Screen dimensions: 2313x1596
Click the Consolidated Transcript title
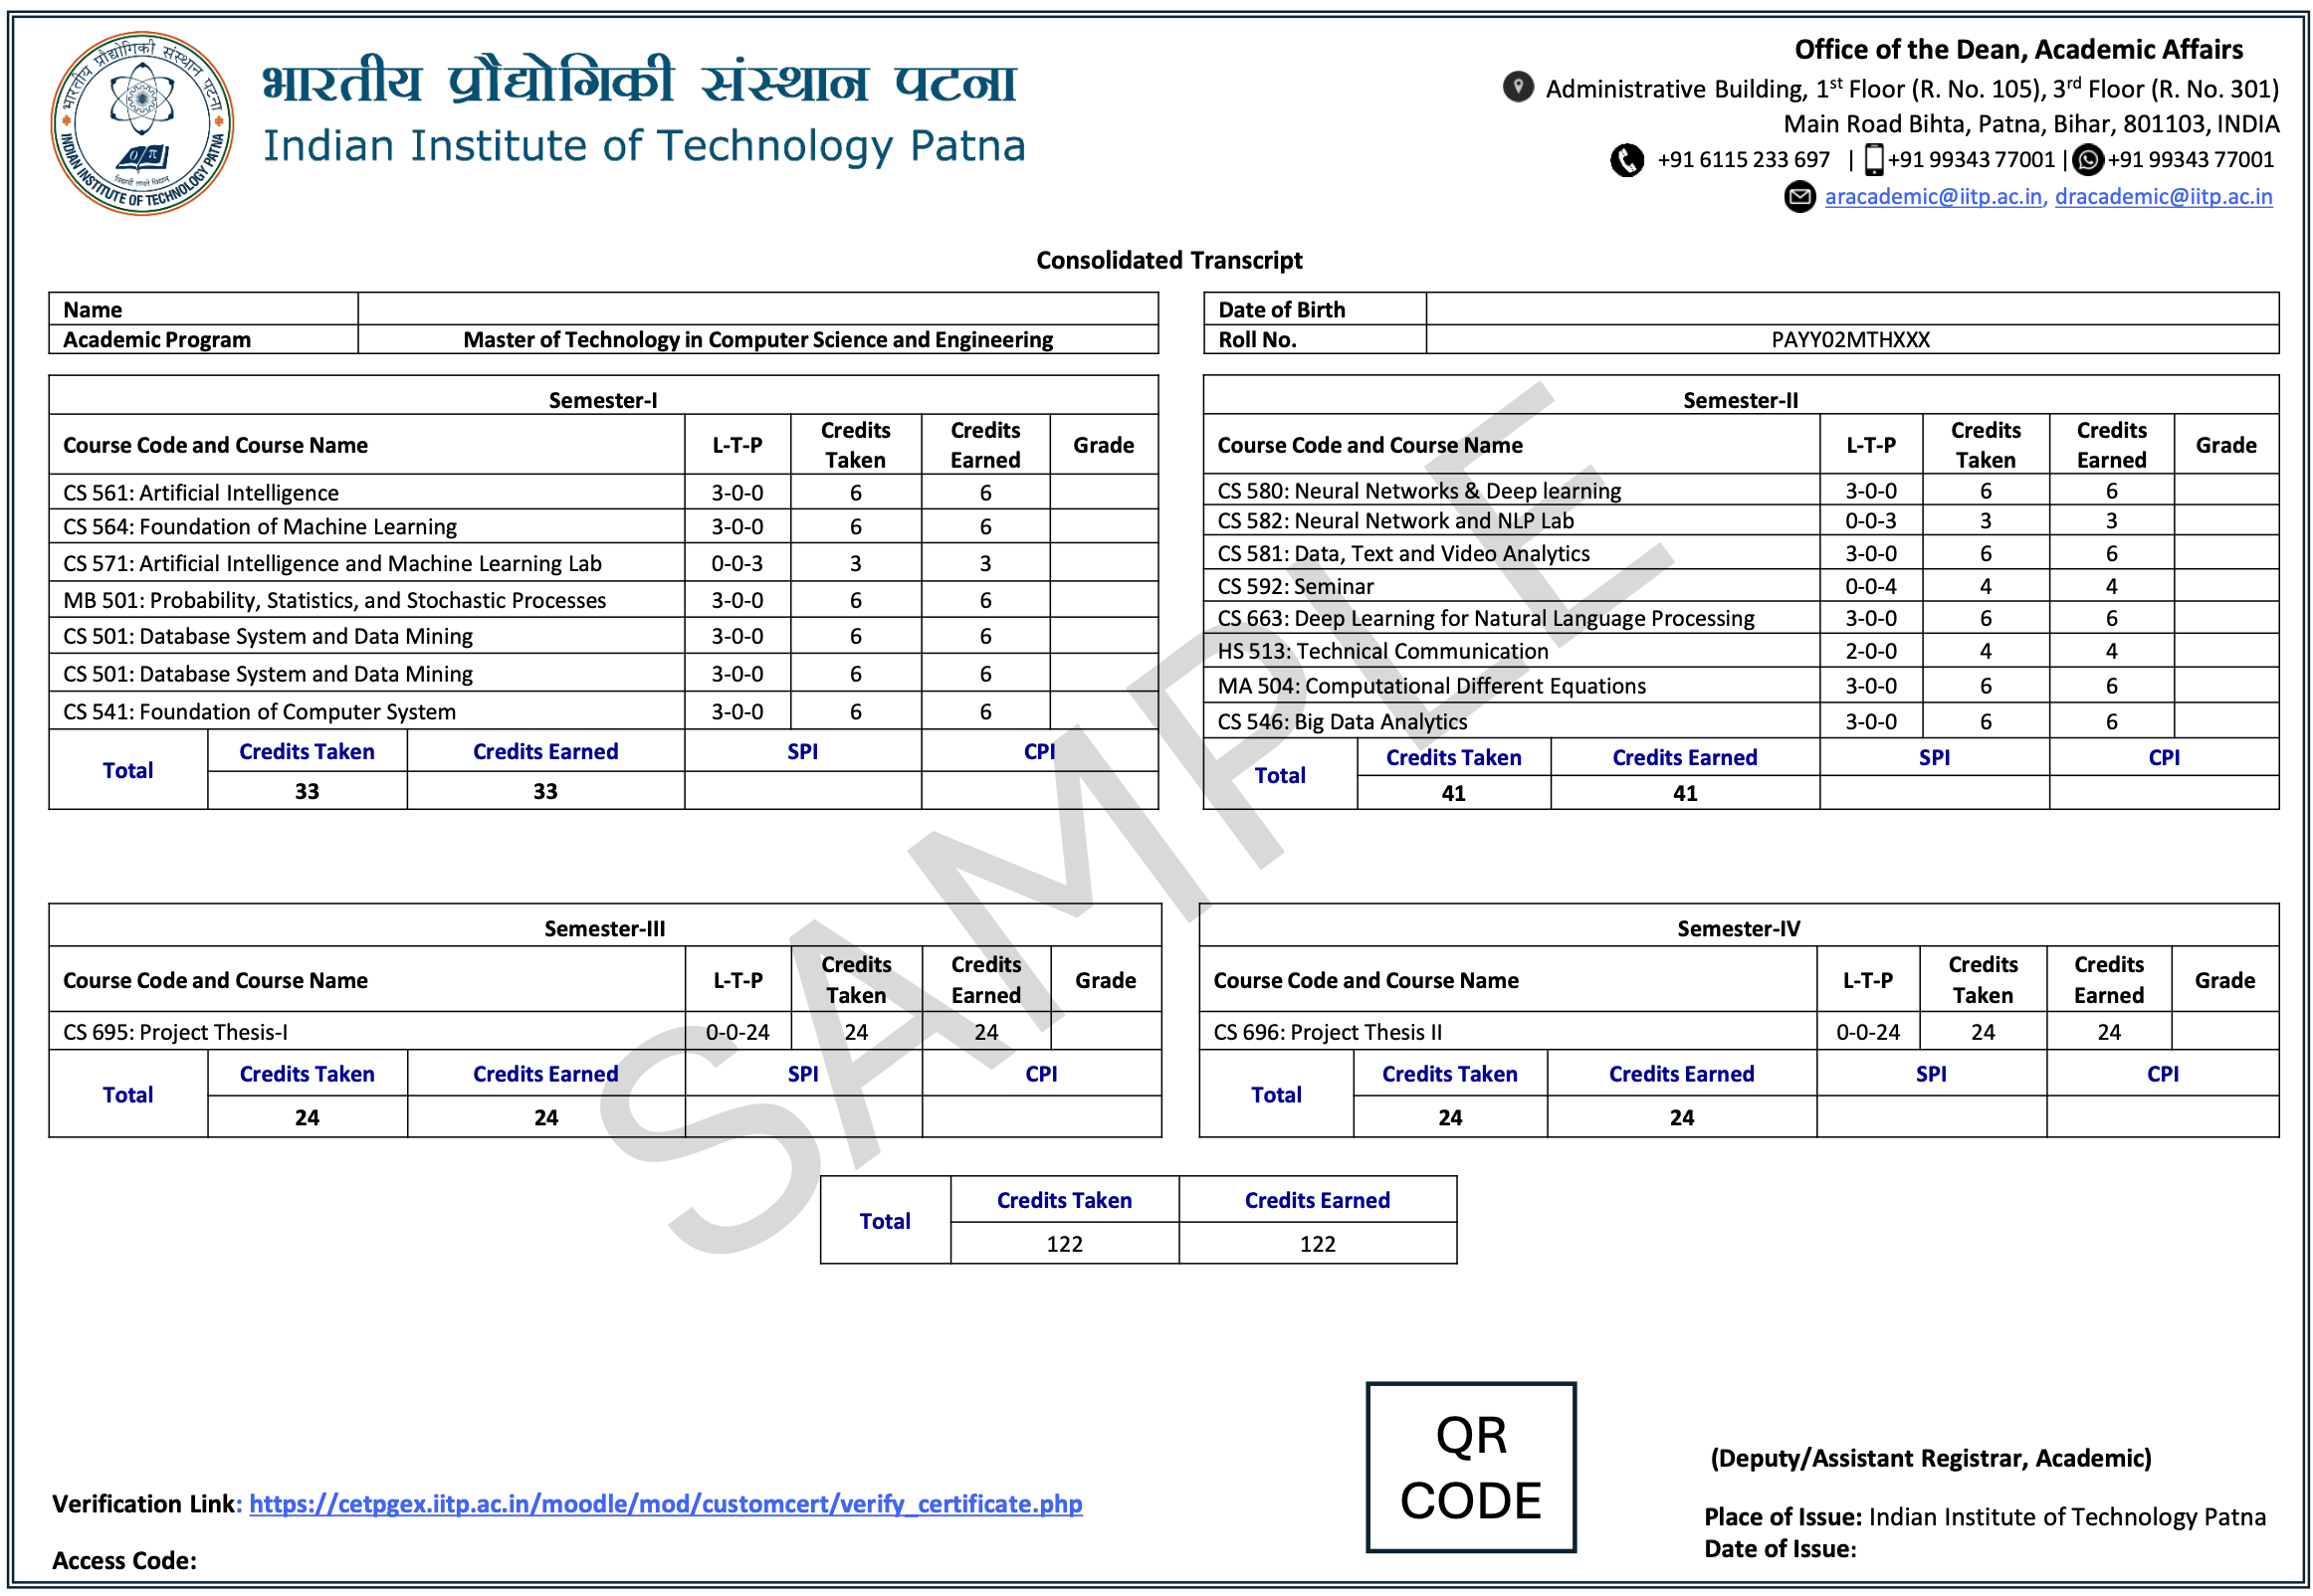(x=1168, y=260)
